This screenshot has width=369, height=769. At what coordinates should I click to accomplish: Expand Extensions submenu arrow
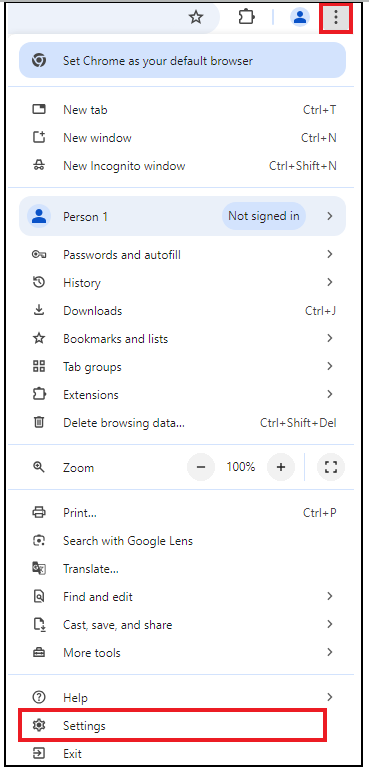tap(330, 394)
